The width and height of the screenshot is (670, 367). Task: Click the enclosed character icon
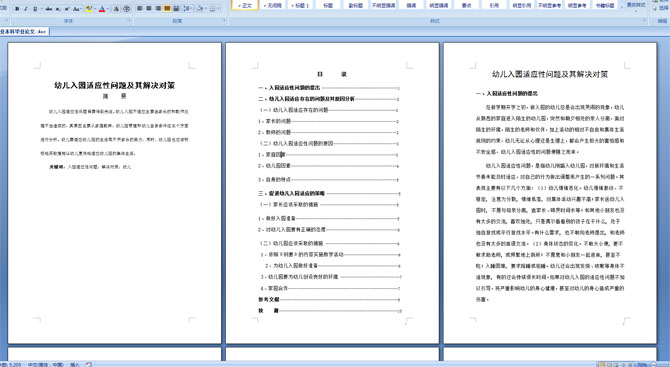[x=126, y=9]
